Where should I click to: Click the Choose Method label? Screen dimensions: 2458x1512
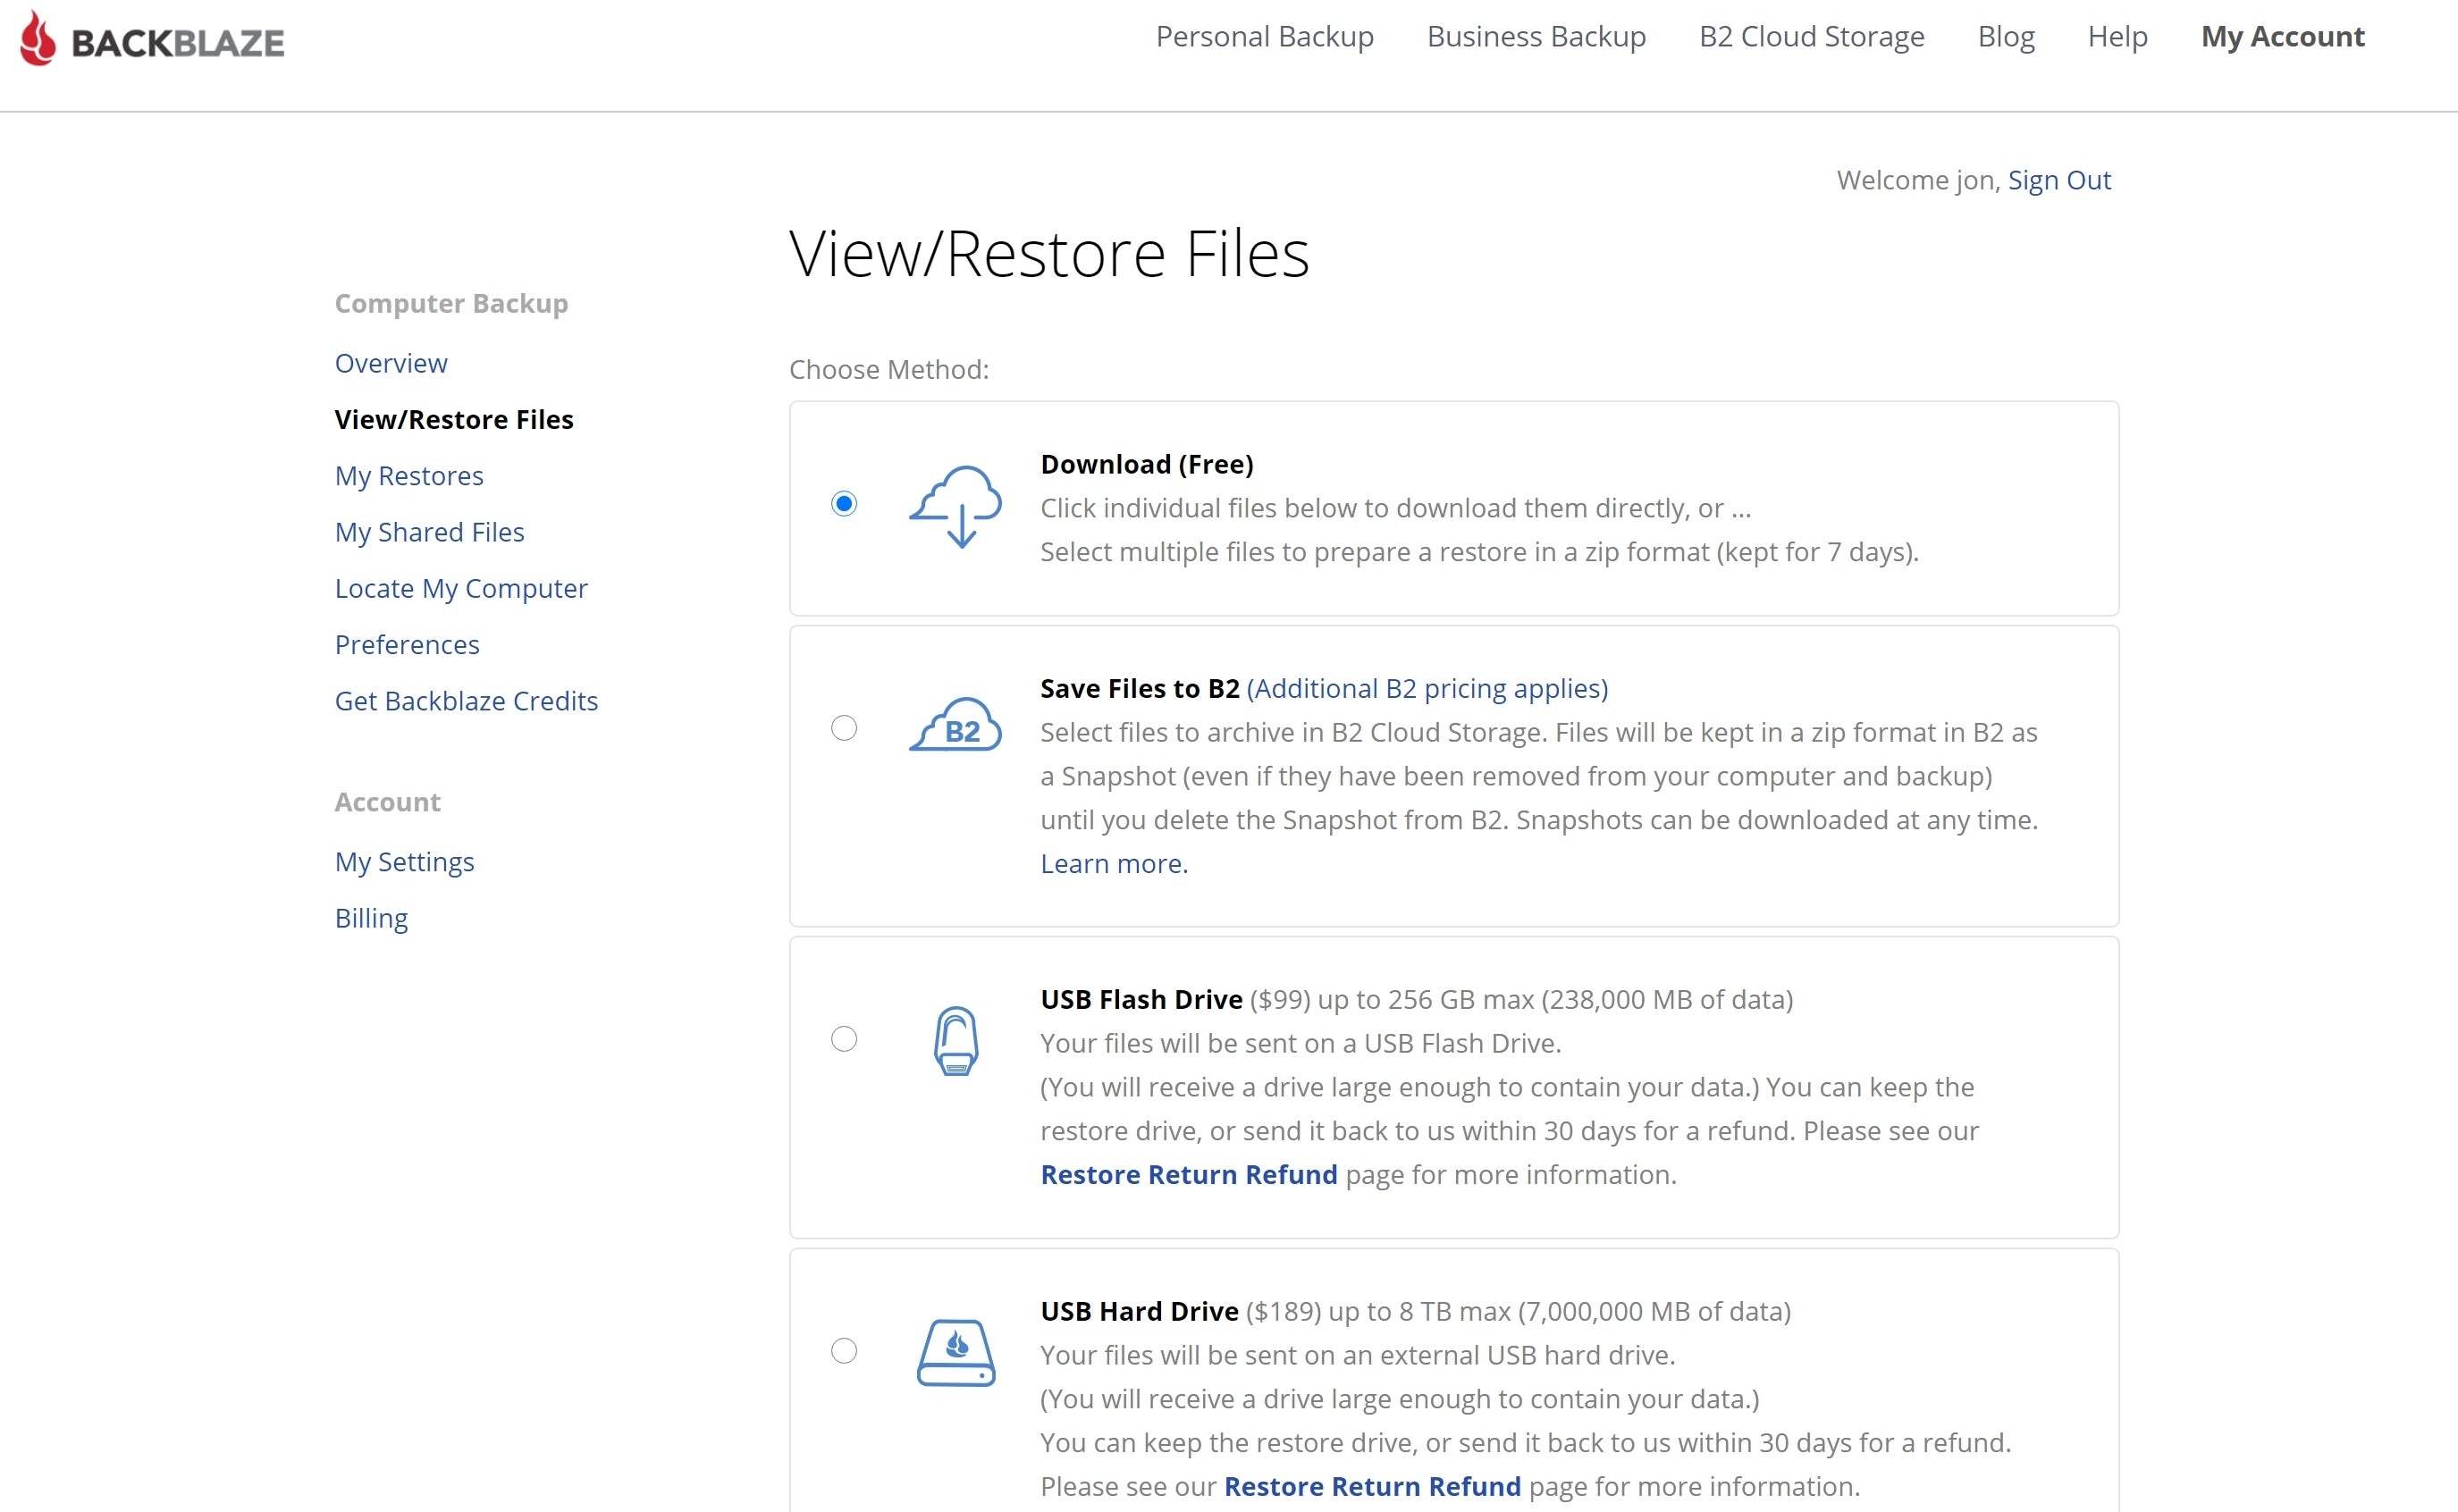pos(889,369)
